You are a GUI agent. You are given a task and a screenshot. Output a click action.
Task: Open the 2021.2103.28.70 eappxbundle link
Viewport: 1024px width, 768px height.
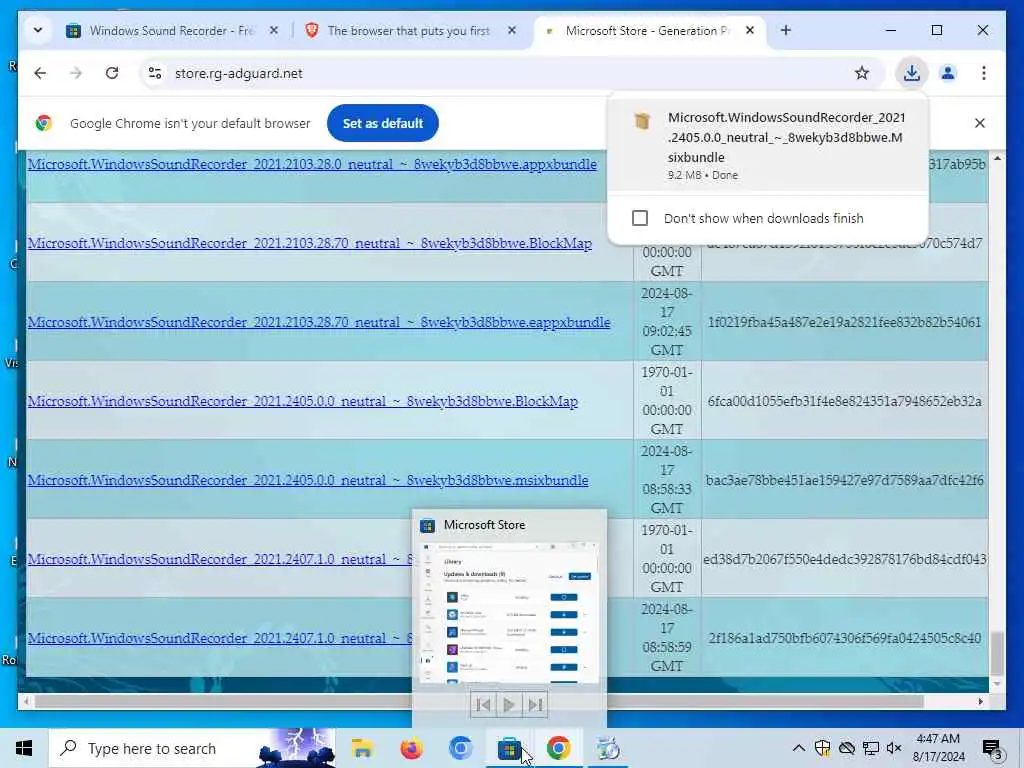point(319,322)
